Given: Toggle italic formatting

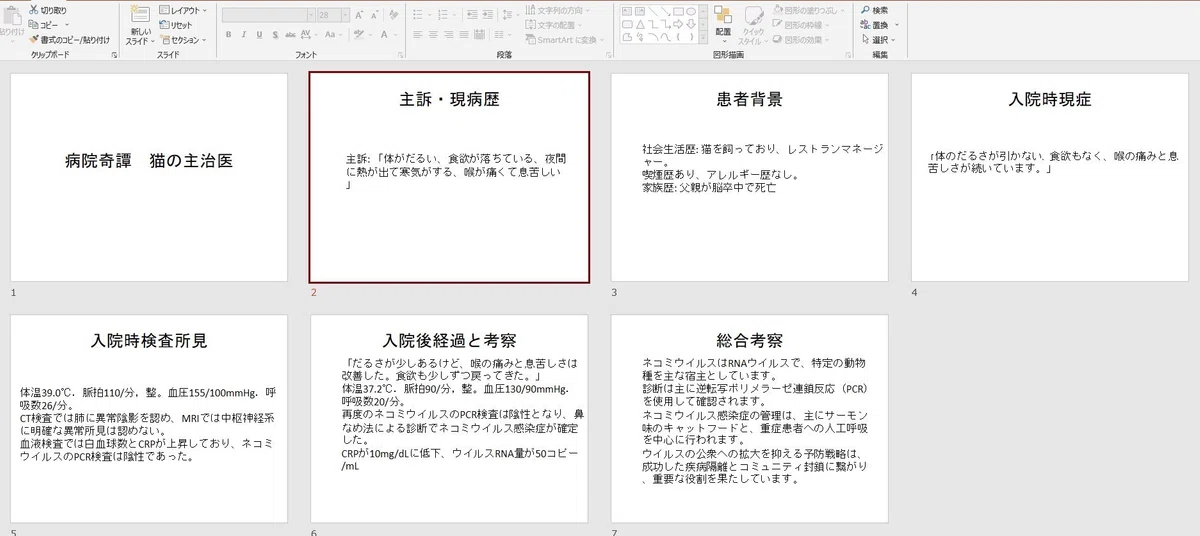Looking at the screenshot, I should coord(244,34).
